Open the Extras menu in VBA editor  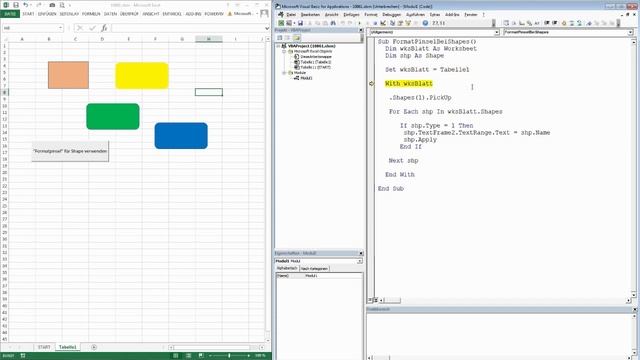pos(435,15)
